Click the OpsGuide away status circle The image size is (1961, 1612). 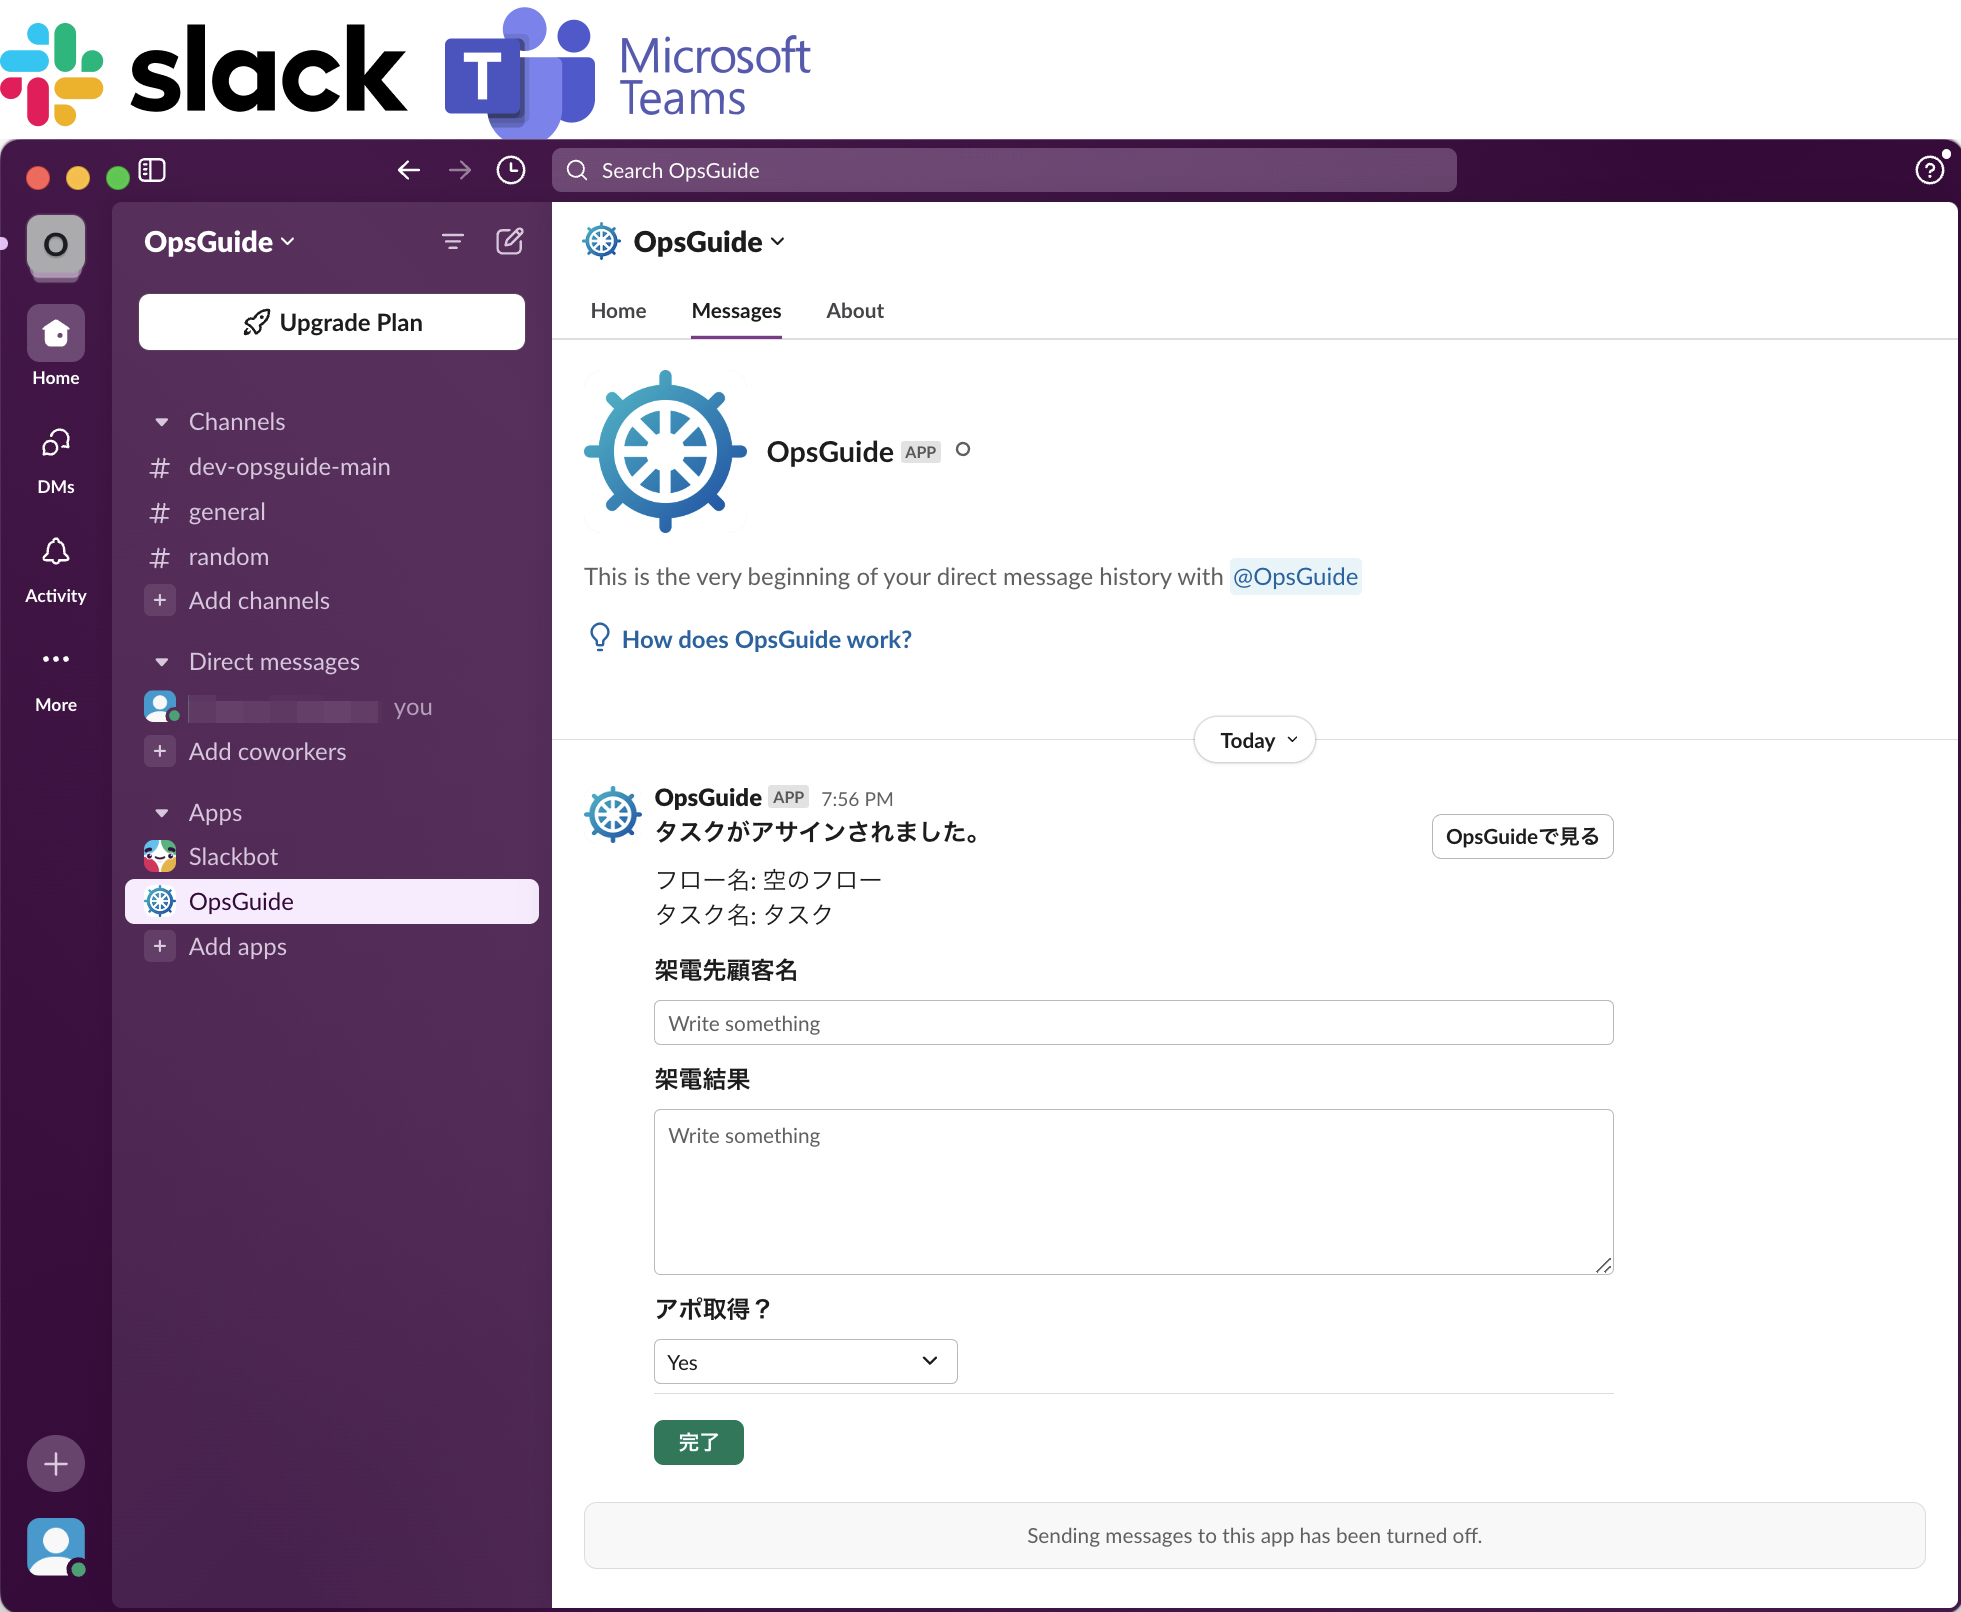[x=963, y=450]
